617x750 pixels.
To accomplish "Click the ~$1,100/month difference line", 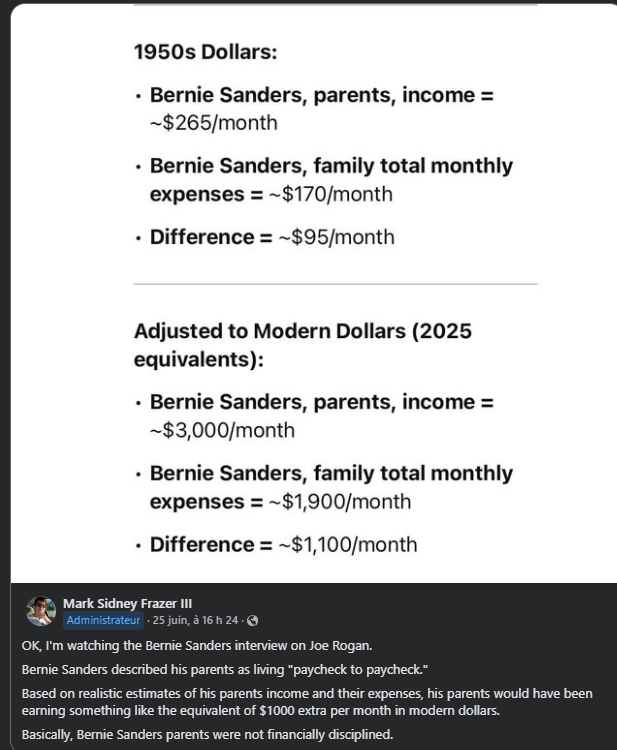I will (284, 545).
